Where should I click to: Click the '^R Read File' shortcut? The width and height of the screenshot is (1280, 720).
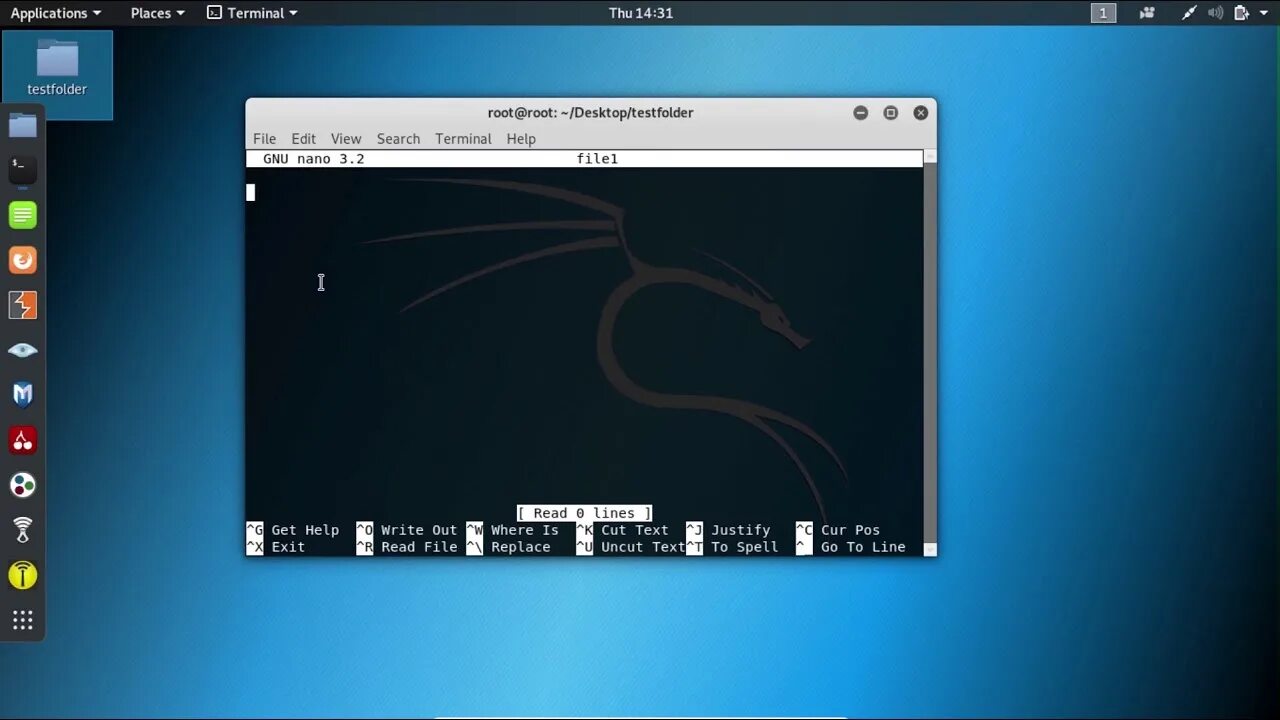point(407,547)
